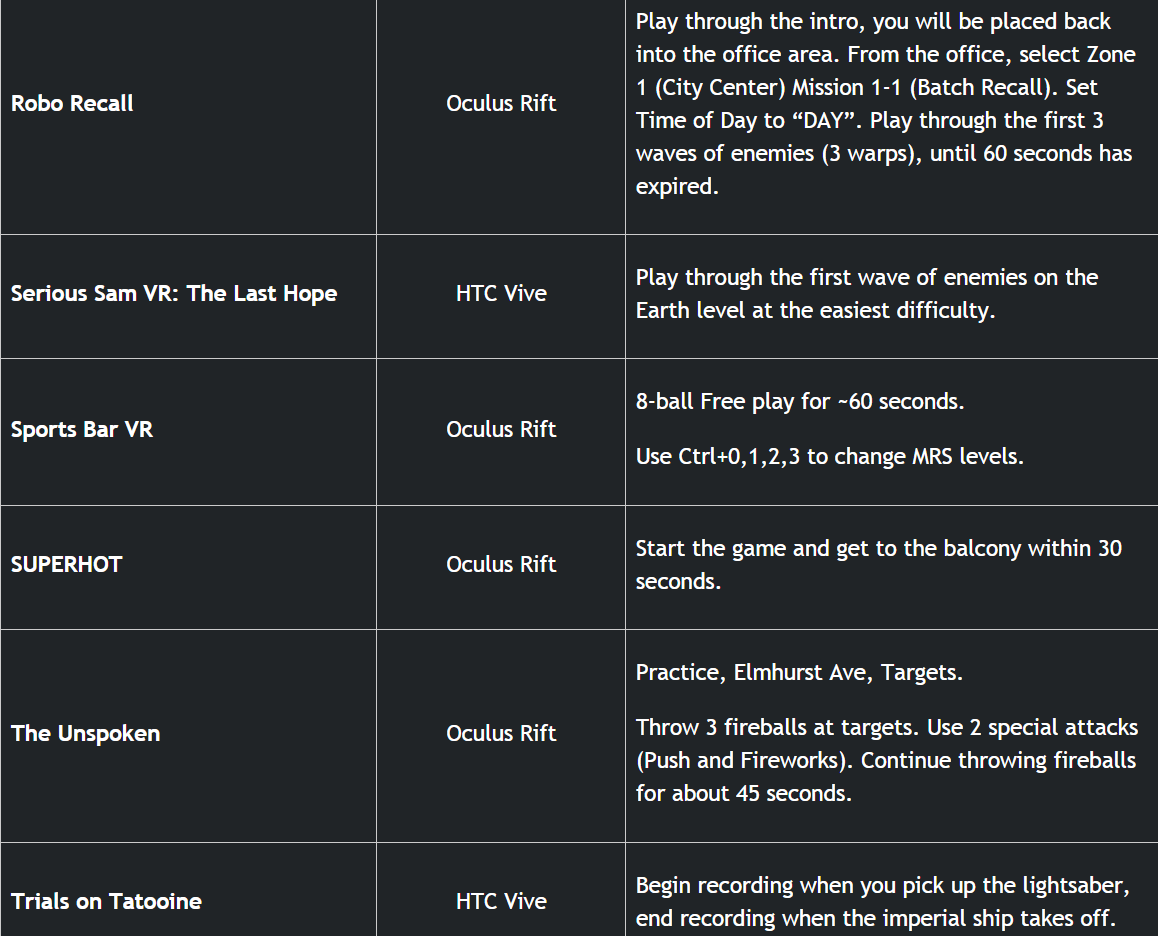Click Oculus Rift in the SUPERHOT row
Viewport: 1158px width, 936px height.
pyautogui.click(x=501, y=564)
